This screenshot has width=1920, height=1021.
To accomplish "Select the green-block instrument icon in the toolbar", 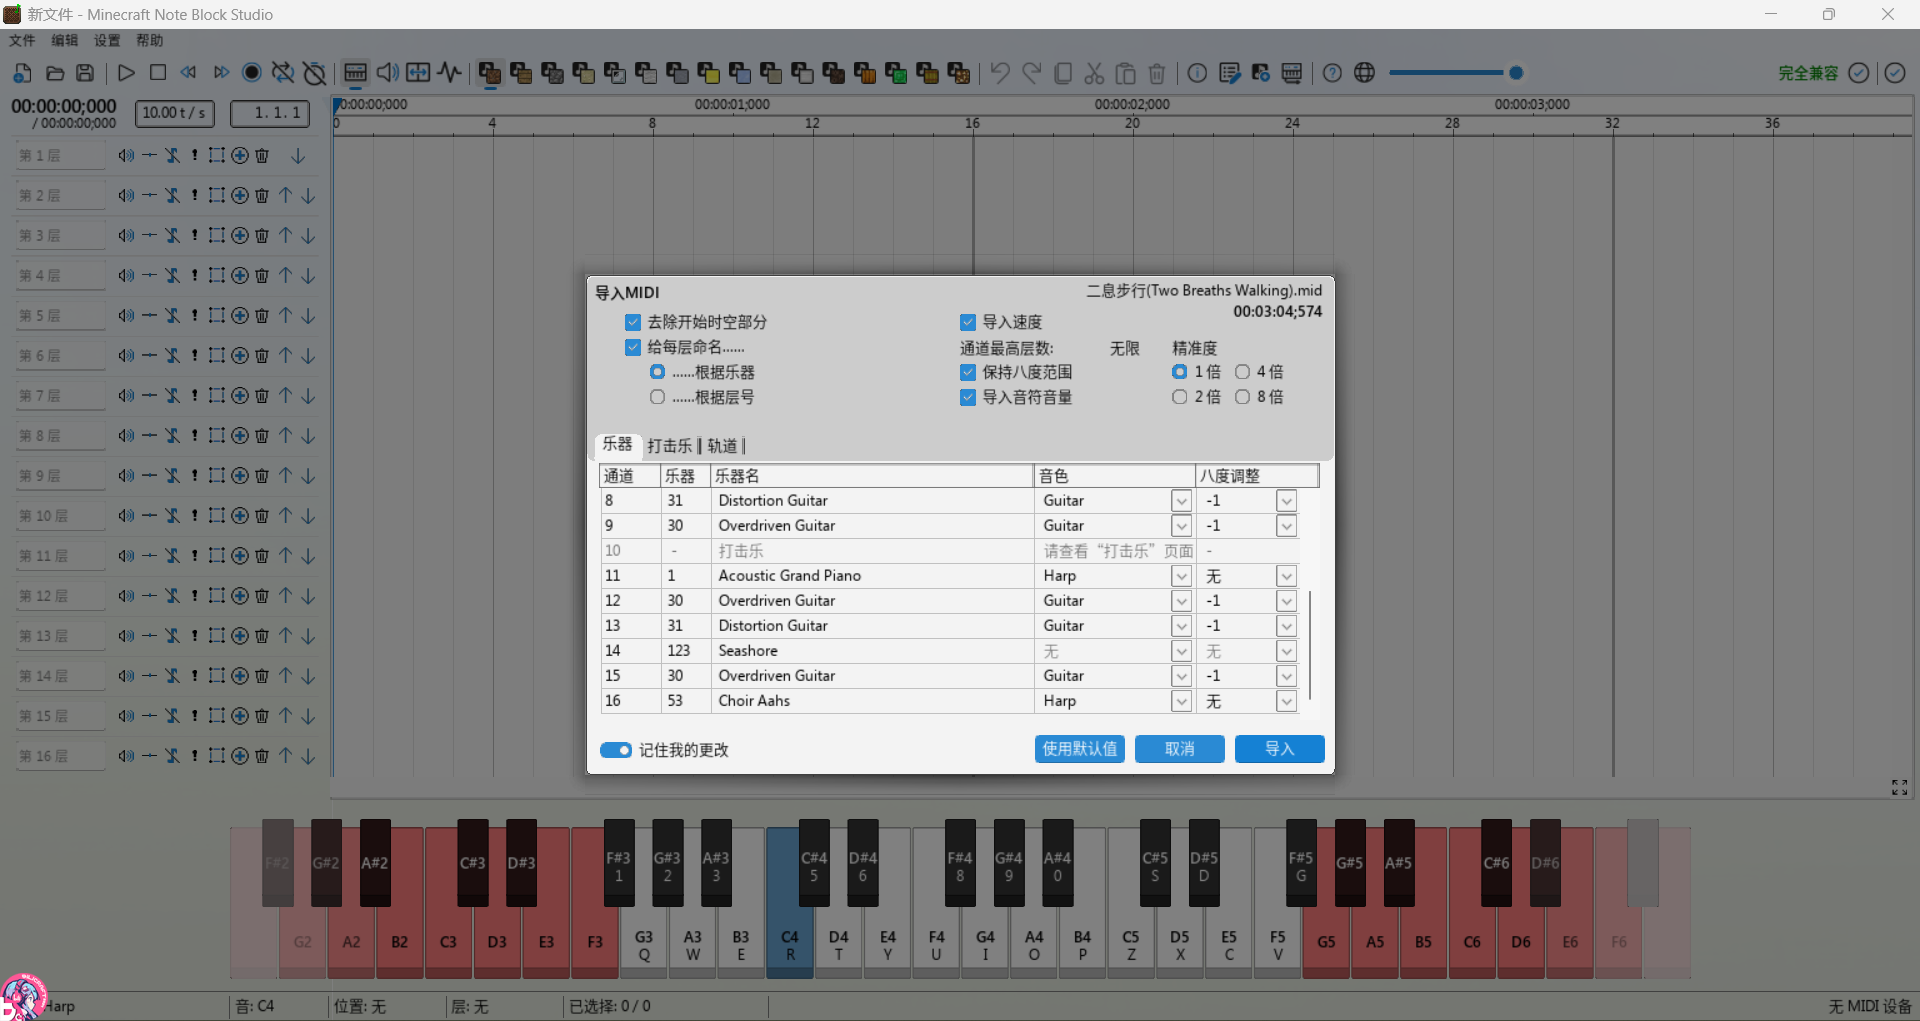I will pos(896,73).
